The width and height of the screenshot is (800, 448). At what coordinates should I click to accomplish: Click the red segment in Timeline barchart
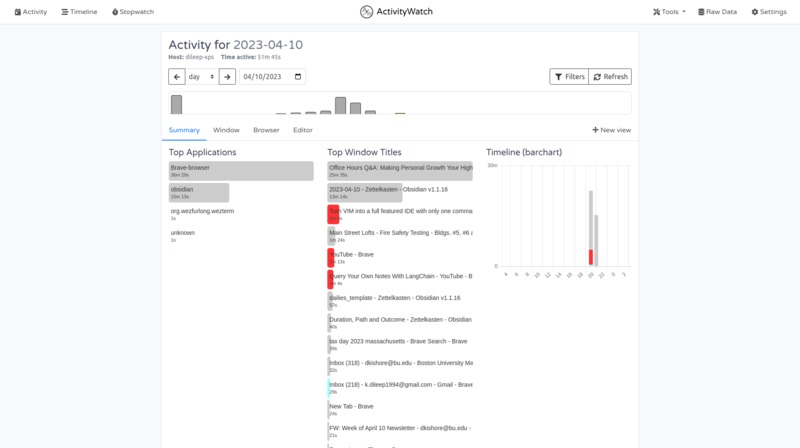[591, 257]
